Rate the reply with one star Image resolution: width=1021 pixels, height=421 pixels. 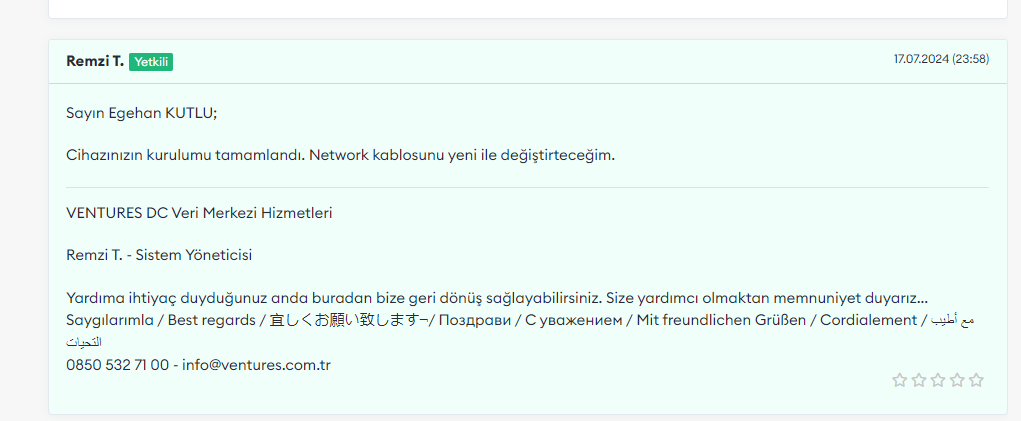(899, 380)
